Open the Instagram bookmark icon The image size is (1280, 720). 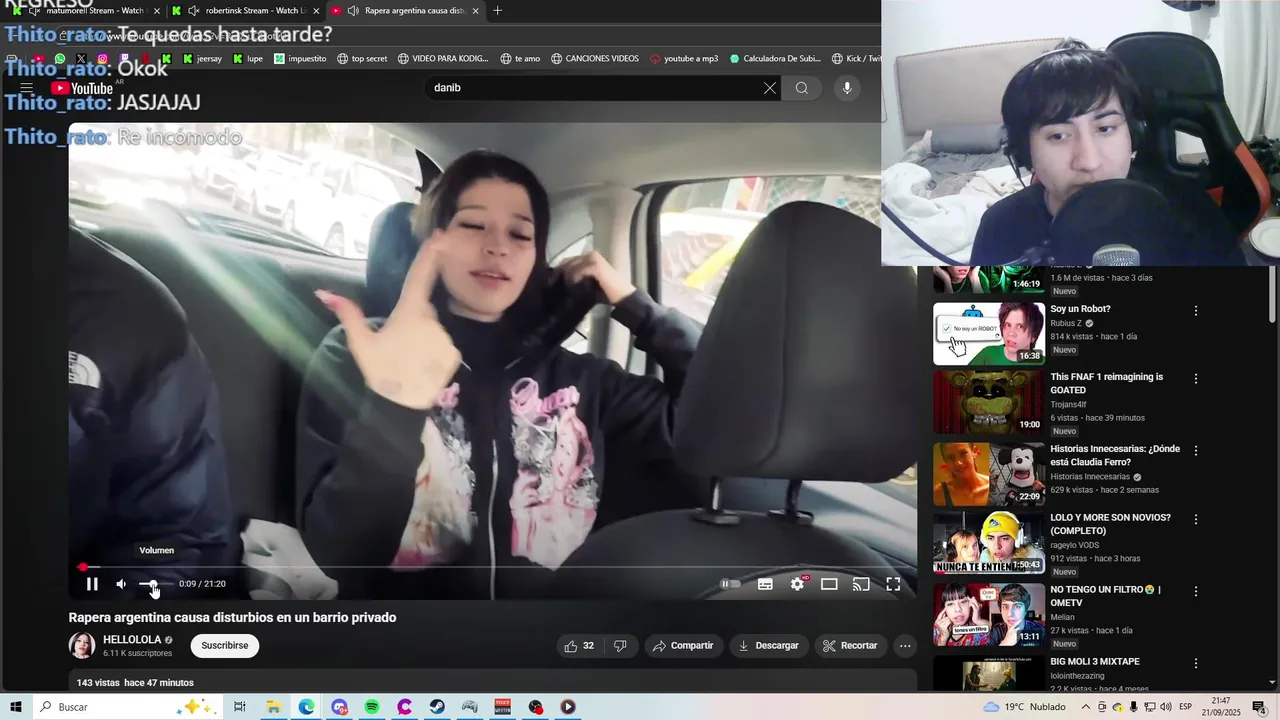pyautogui.click(x=103, y=59)
